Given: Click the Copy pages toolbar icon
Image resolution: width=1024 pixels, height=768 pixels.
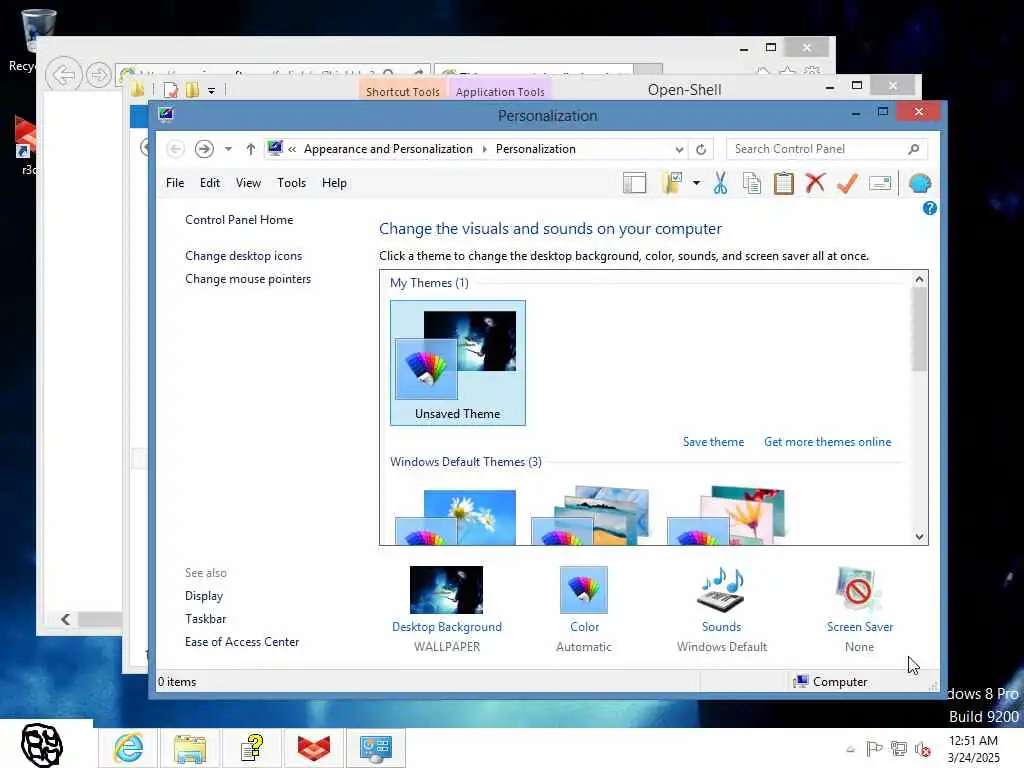Looking at the screenshot, I should 752,184.
